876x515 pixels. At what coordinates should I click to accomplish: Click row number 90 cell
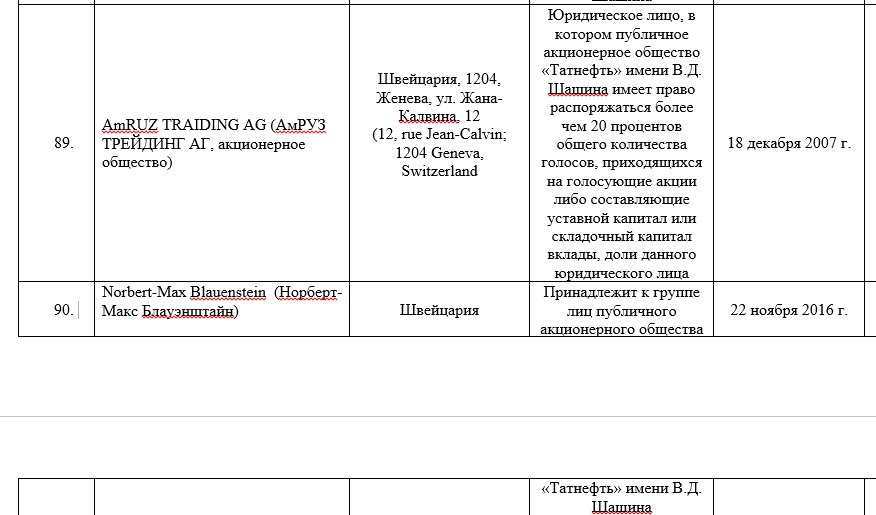click(63, 310)
